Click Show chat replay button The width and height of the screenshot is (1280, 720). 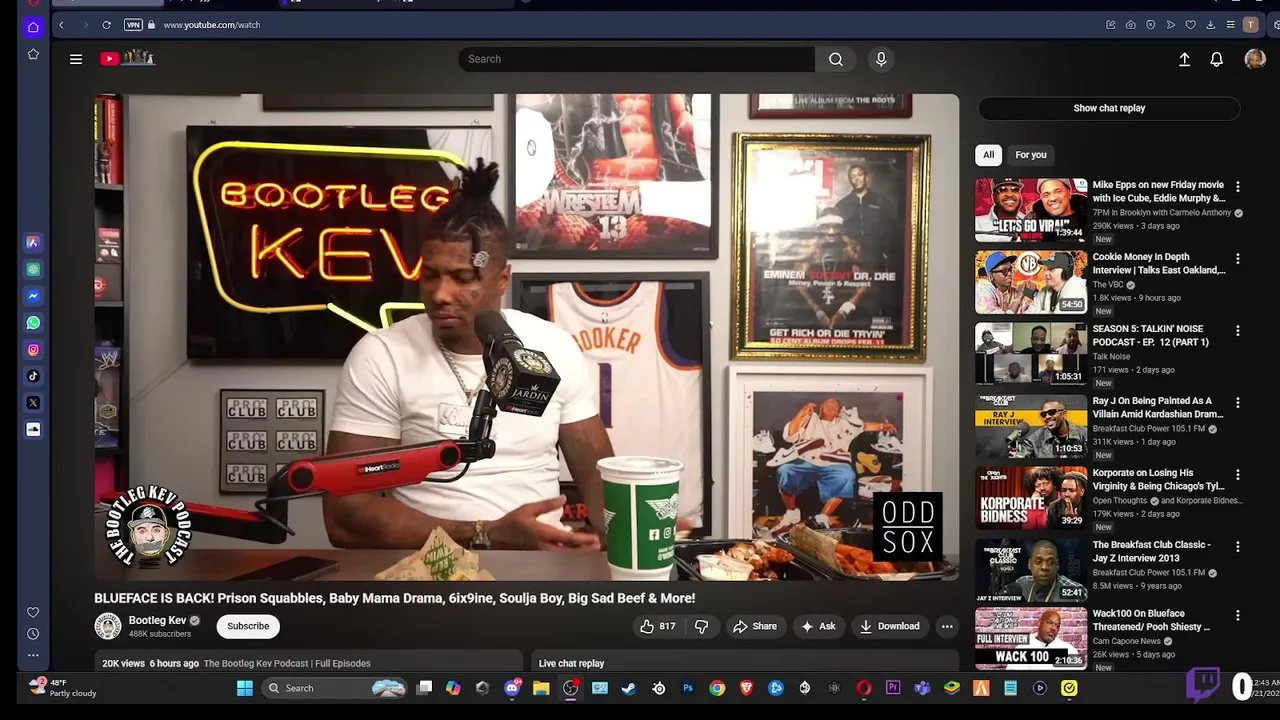[1109, 108]
